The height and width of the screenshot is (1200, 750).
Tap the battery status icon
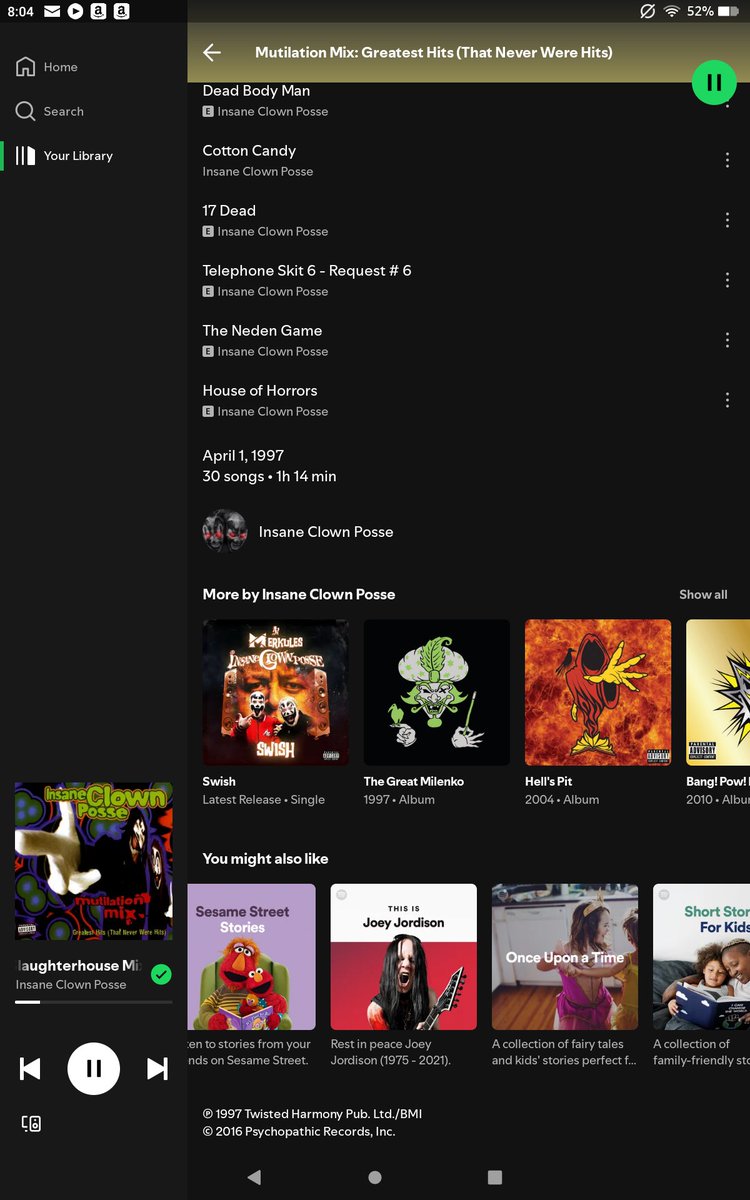(x=728, y=11)
